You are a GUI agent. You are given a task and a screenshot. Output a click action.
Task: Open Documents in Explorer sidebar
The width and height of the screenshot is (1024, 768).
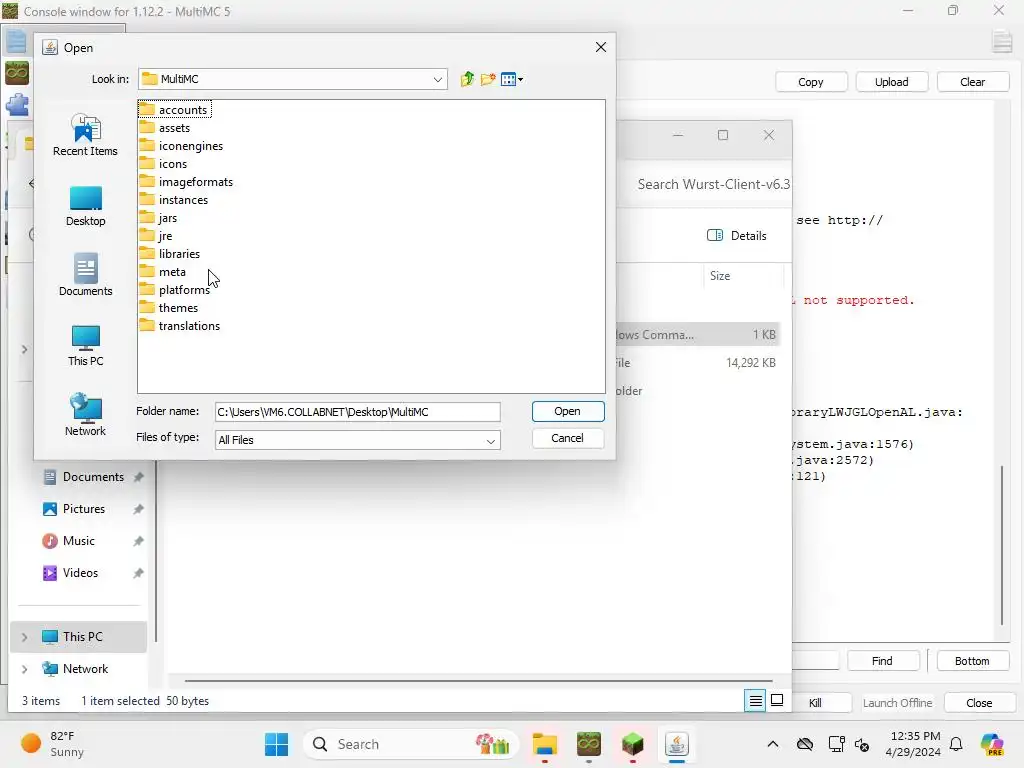(x=93, y=477)
